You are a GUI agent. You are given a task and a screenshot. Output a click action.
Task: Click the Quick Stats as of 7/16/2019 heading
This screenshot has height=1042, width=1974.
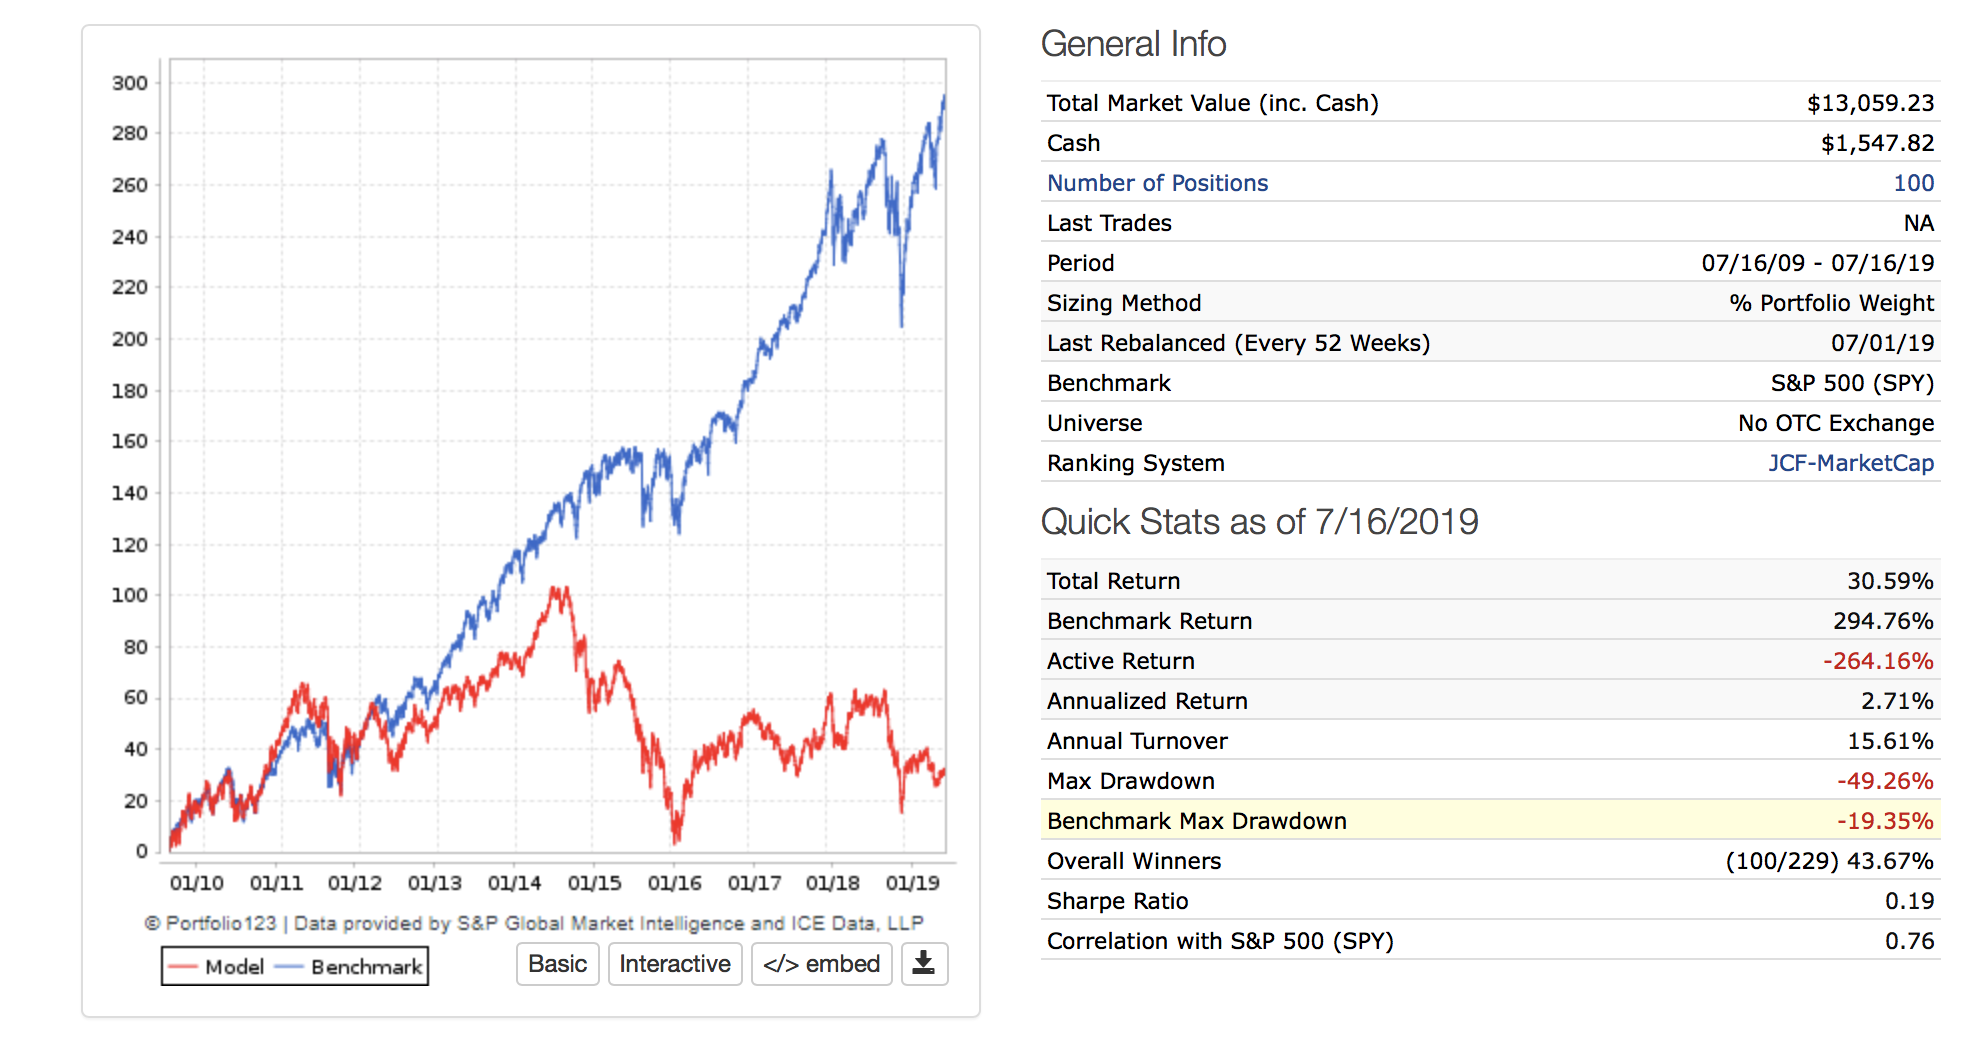pos(1259,522)
